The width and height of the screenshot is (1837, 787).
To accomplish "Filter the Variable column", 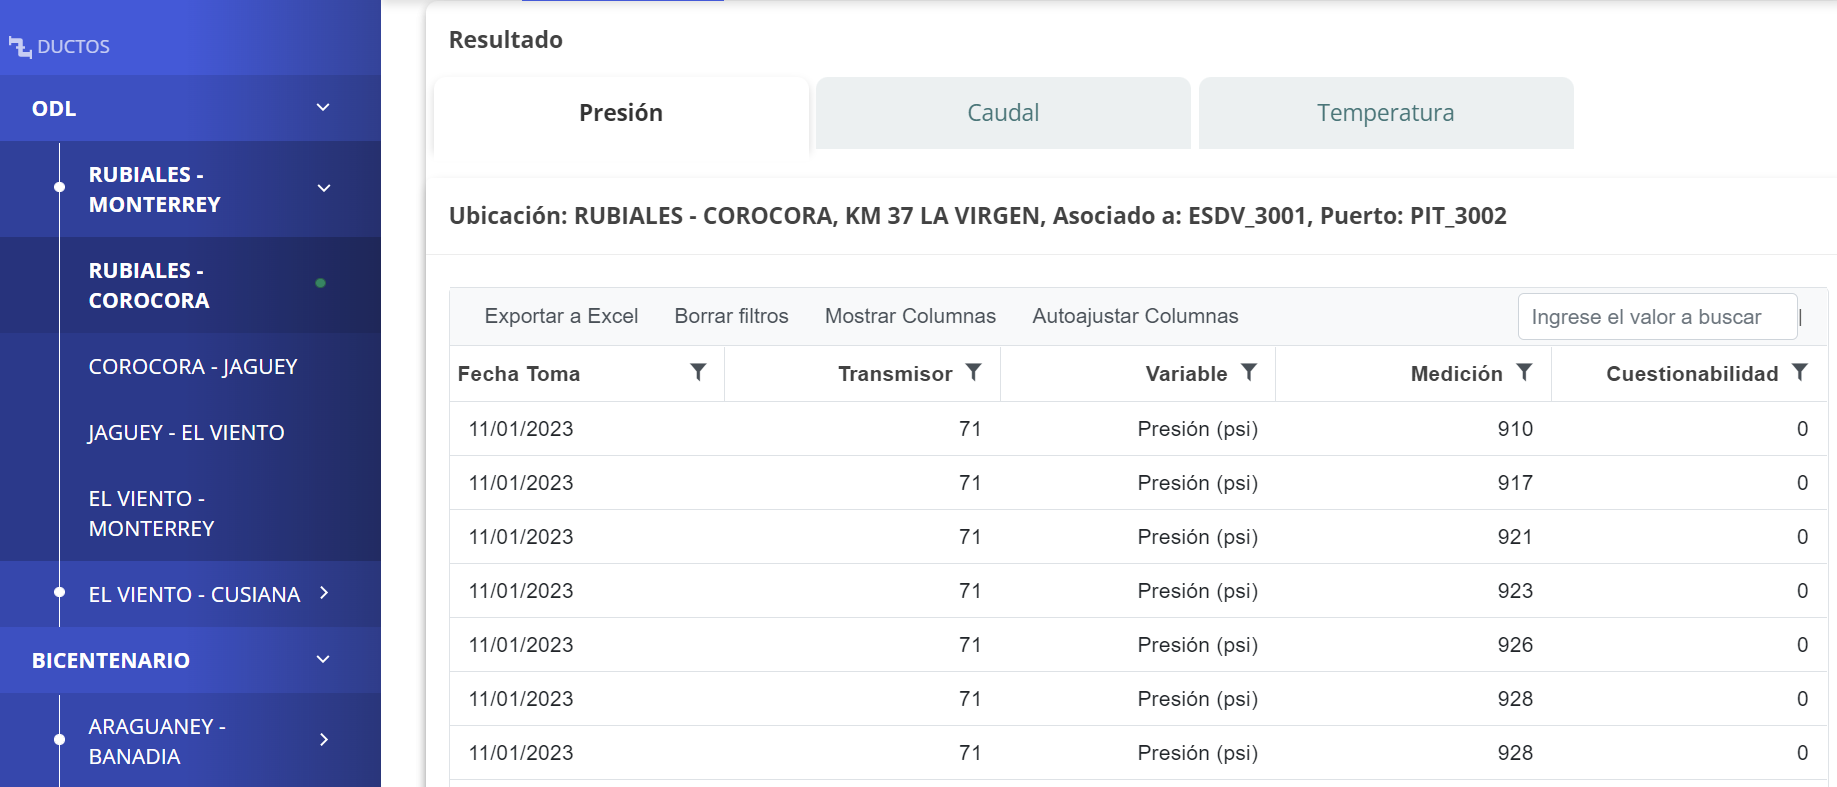I will pos(1249,372).
